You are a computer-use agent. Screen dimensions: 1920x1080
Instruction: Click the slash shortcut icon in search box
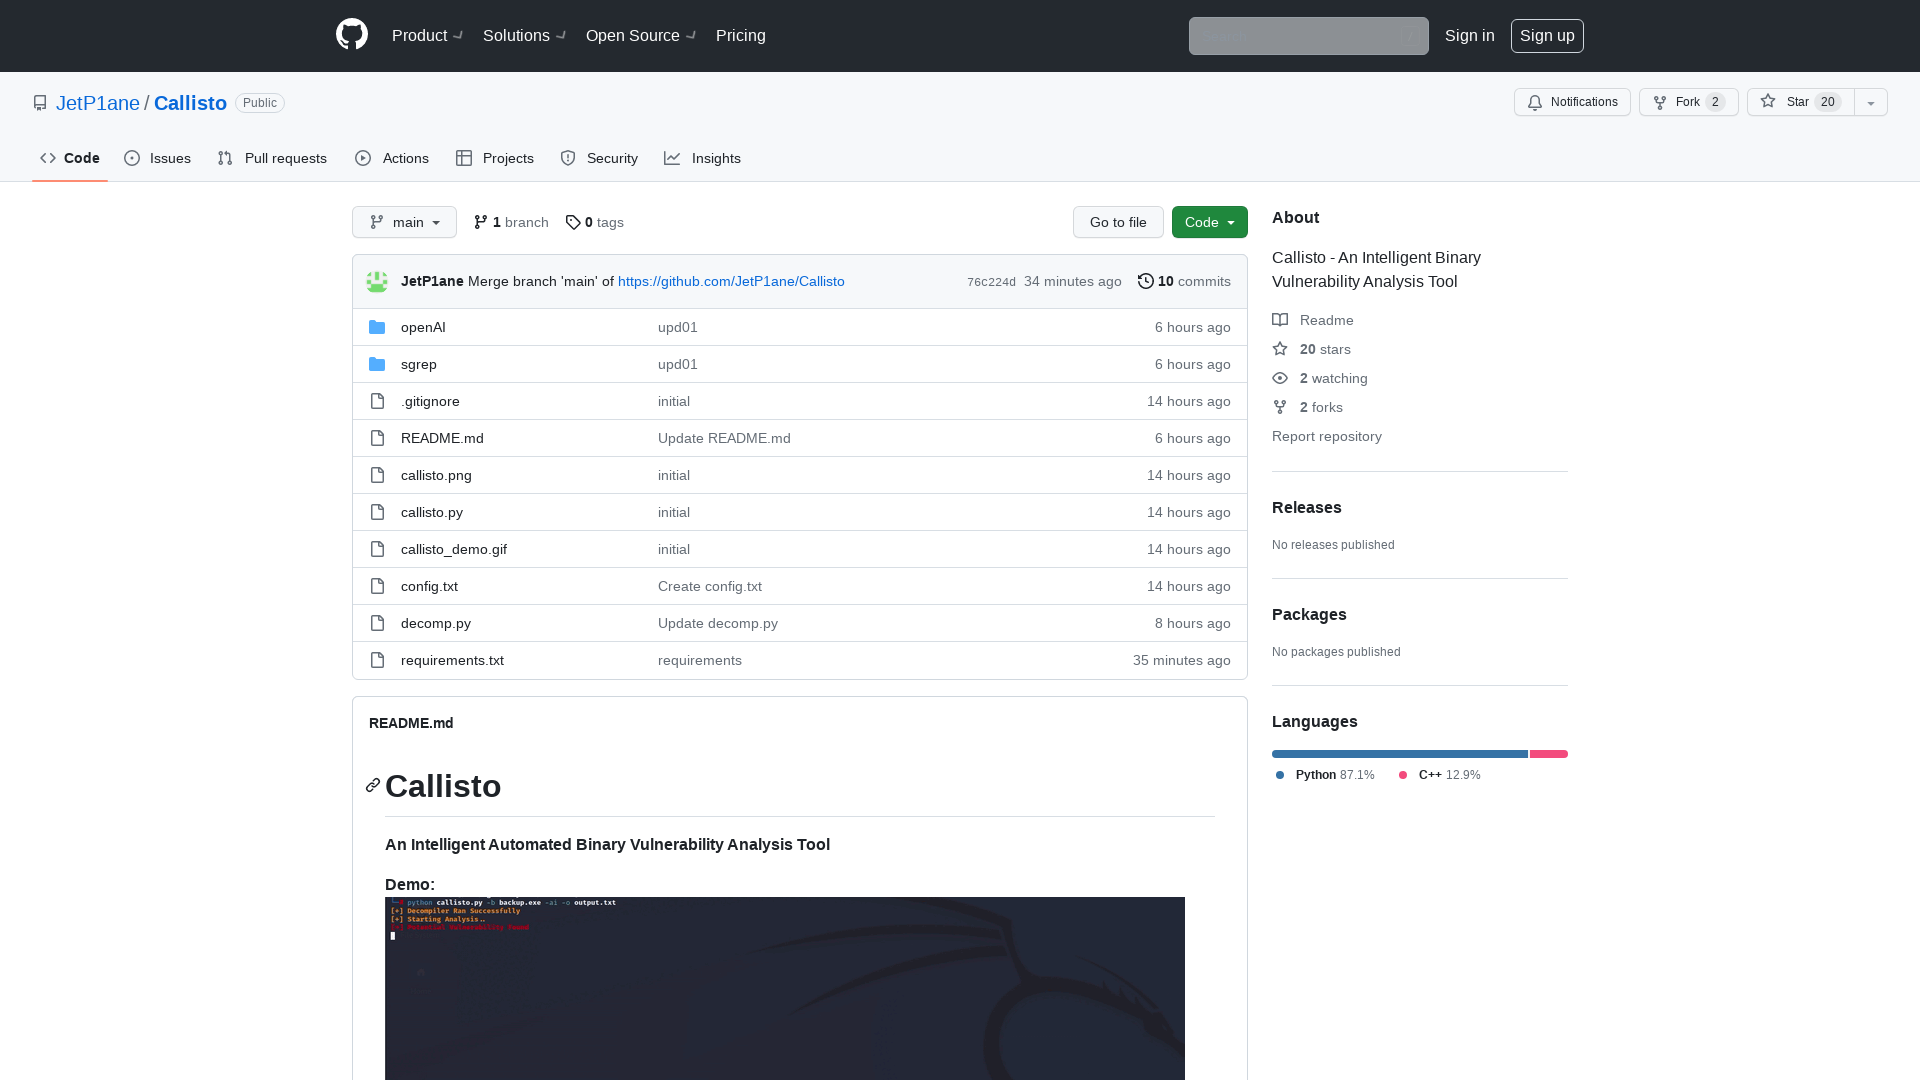click(x=1409, y=36)
